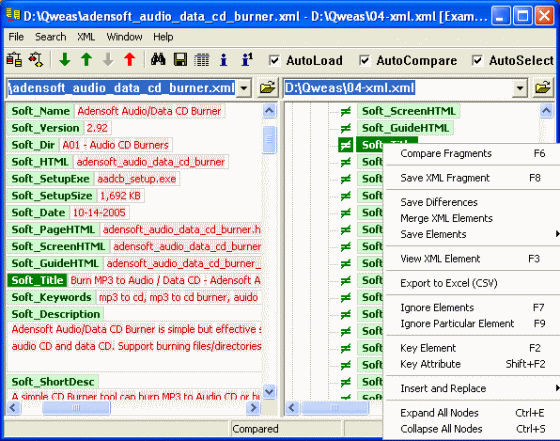Go to previous difference with green up arrow
The image size is (560, 441).
click(86, 60)
